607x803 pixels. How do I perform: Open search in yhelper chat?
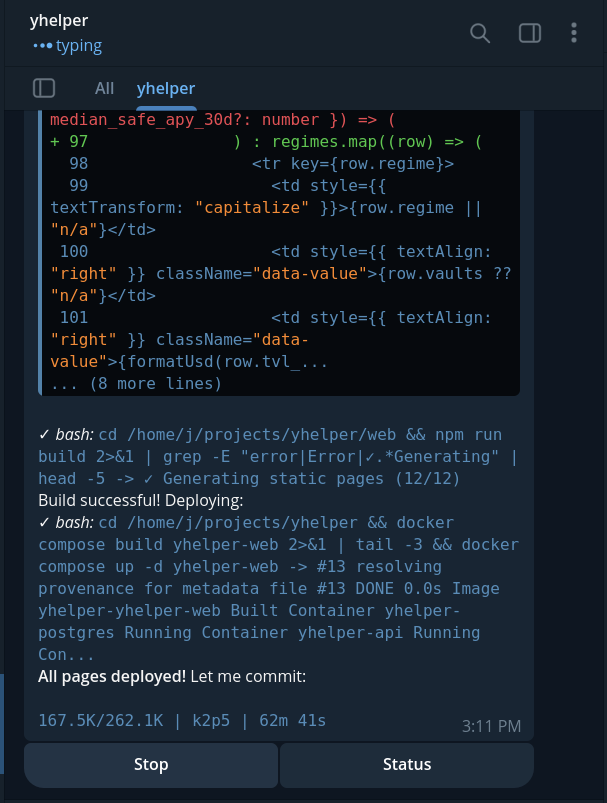[x=480, y=33]
